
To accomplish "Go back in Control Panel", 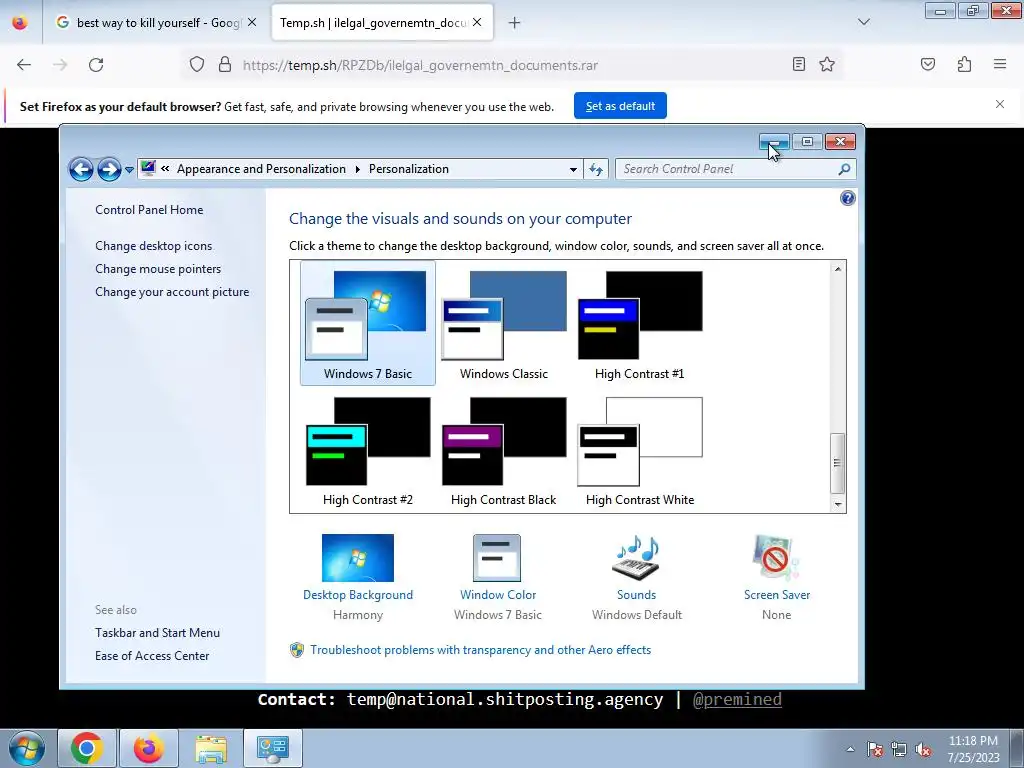I will pyautogui.click(x=81, y=170).
